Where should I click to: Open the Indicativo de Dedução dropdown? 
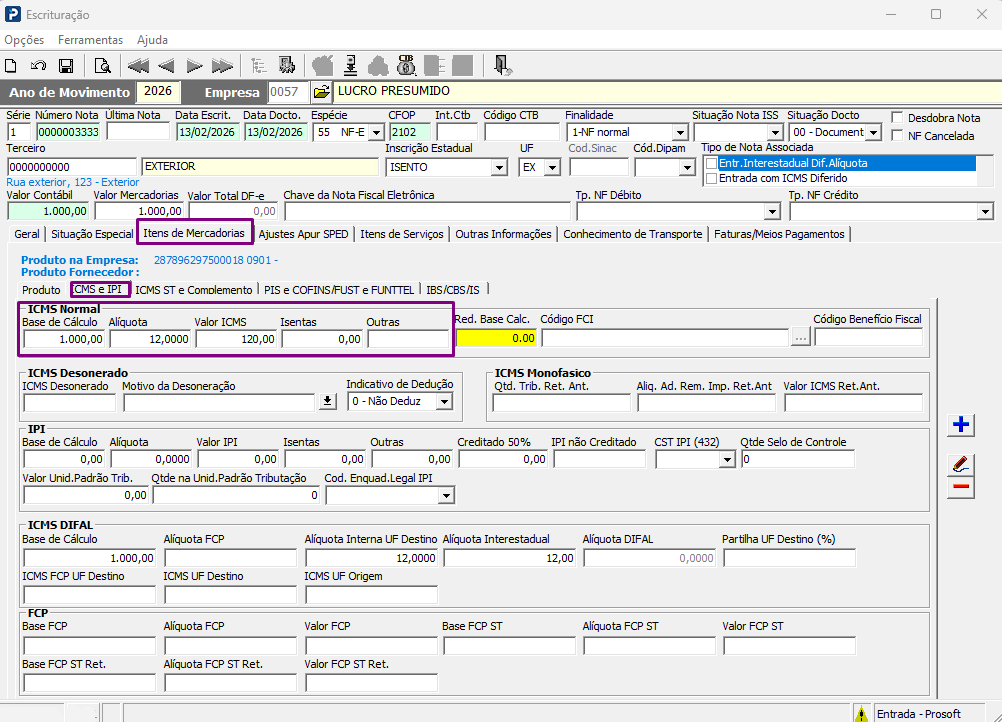point(444,402)
